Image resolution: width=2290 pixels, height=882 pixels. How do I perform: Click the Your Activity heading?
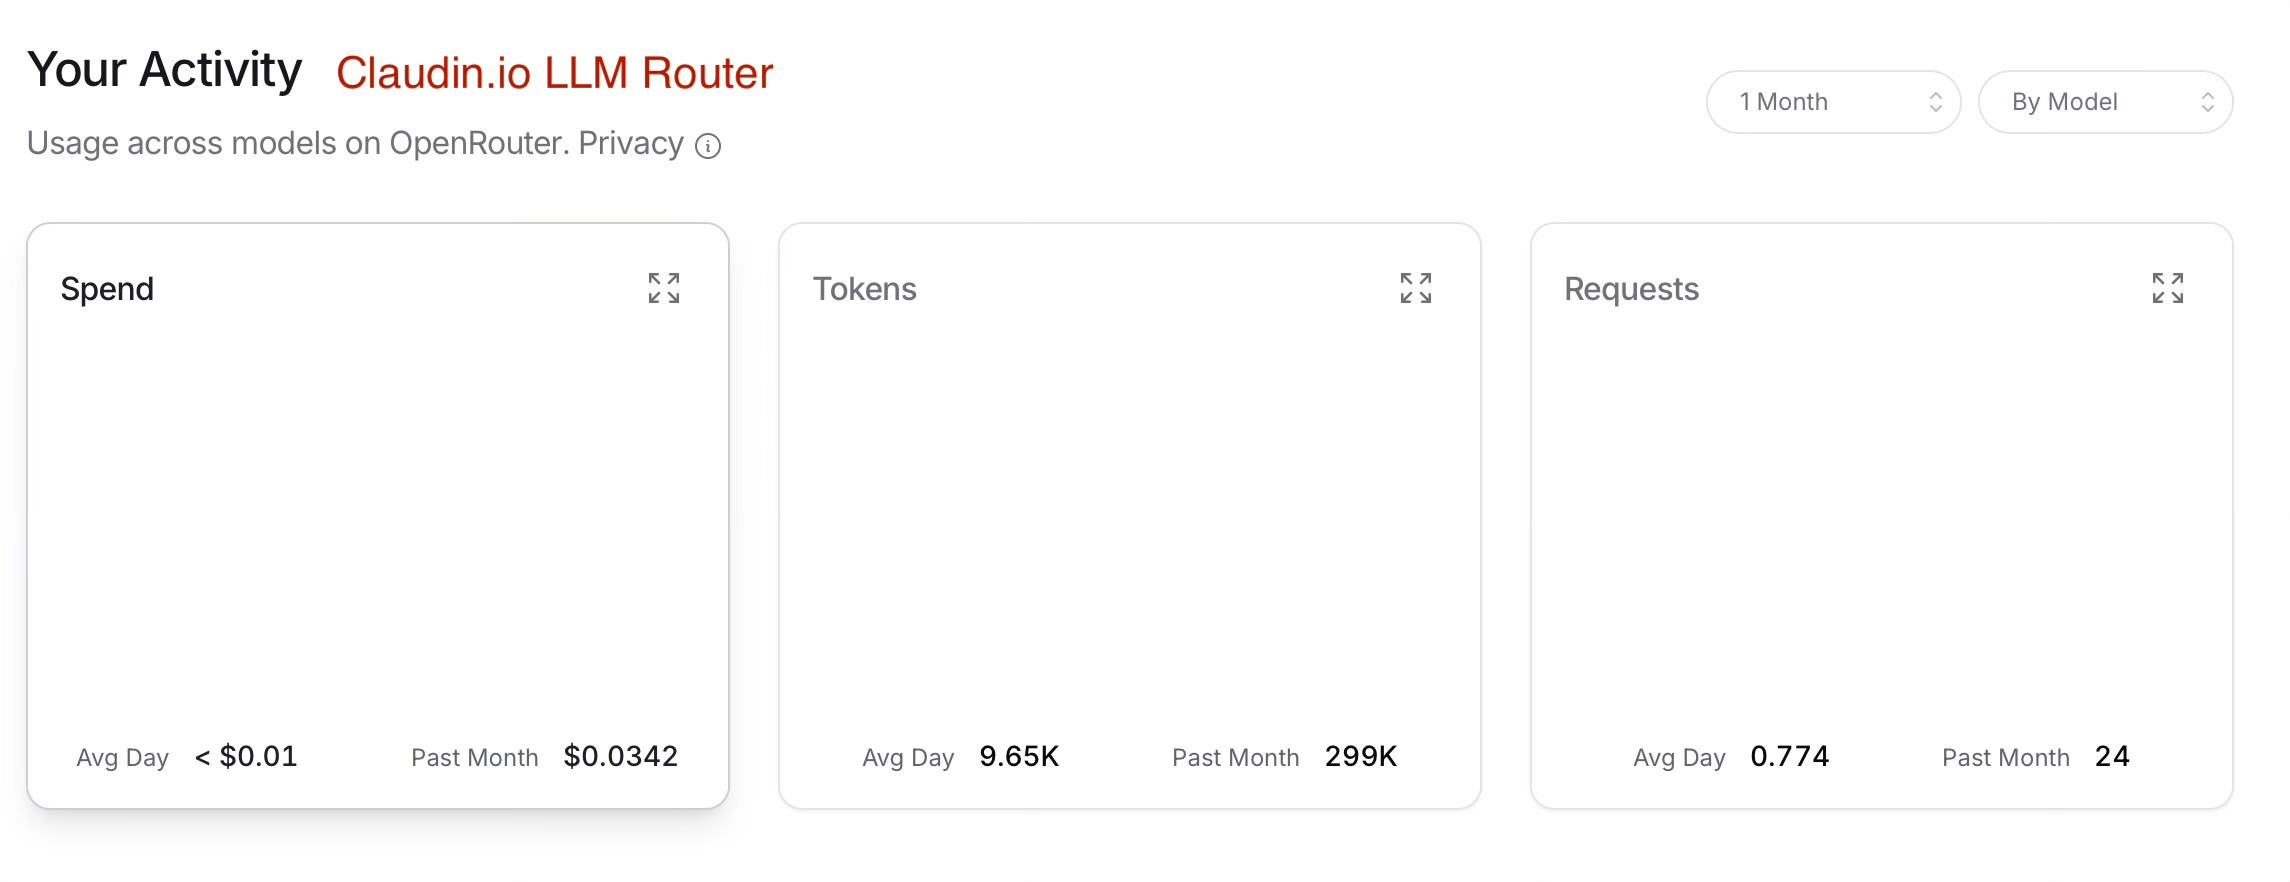pos(164,70)
